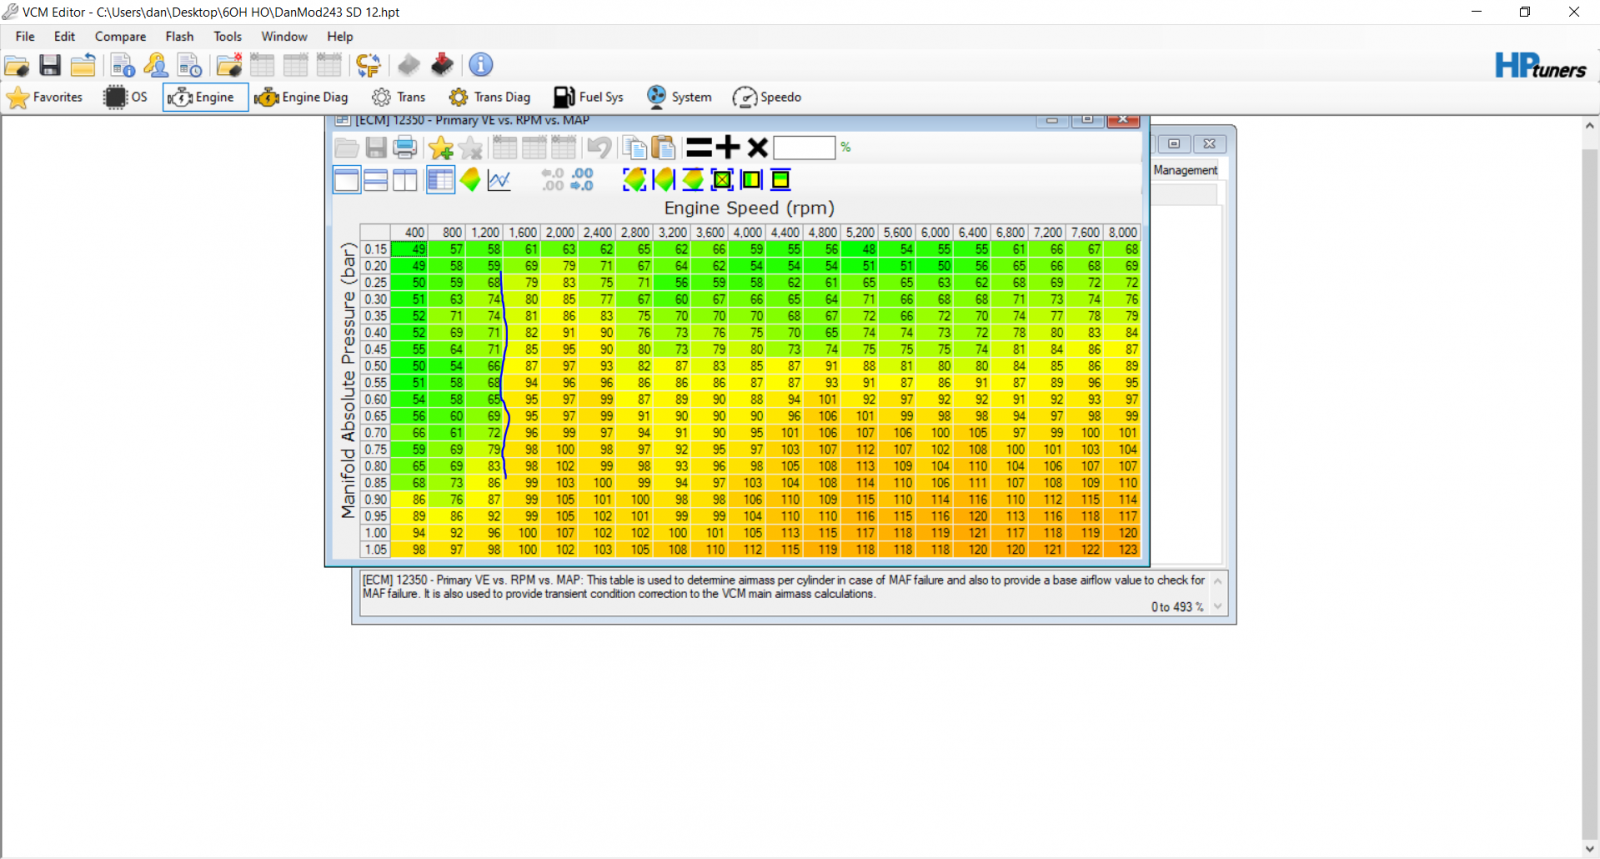Click the multiply-value X button
This screenshot has height=859, width=1600.
pyautogui.click(x=757, y=148)
